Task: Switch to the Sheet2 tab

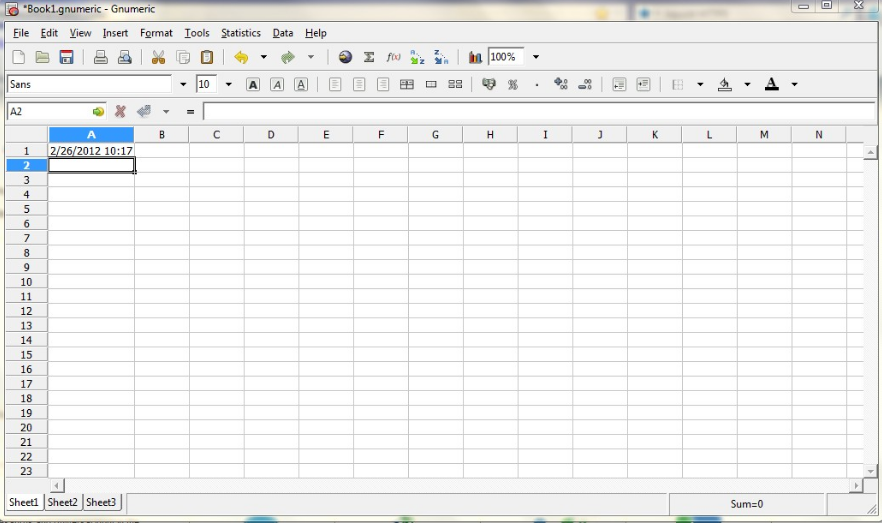Action: tap(62, 502)
